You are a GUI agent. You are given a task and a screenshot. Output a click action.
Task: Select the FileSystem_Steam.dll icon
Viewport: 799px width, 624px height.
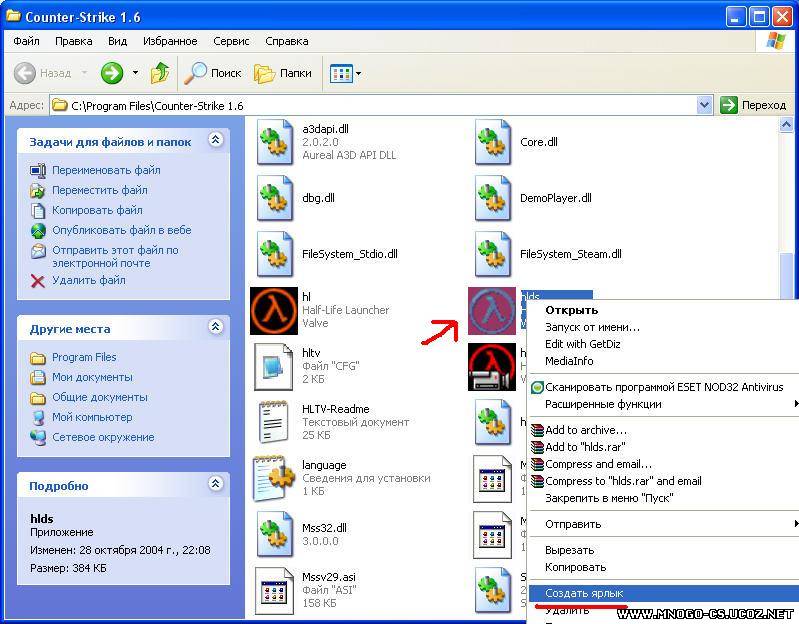493,254
